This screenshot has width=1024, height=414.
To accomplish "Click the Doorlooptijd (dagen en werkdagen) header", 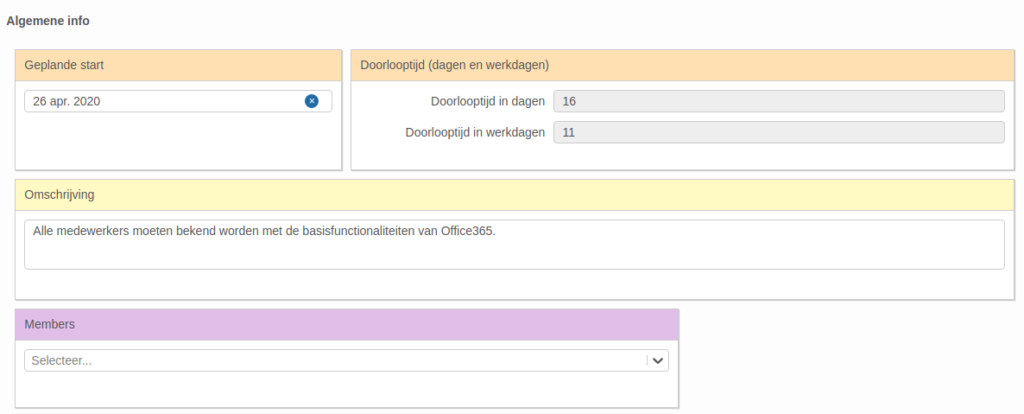I will tap(682, 65).
